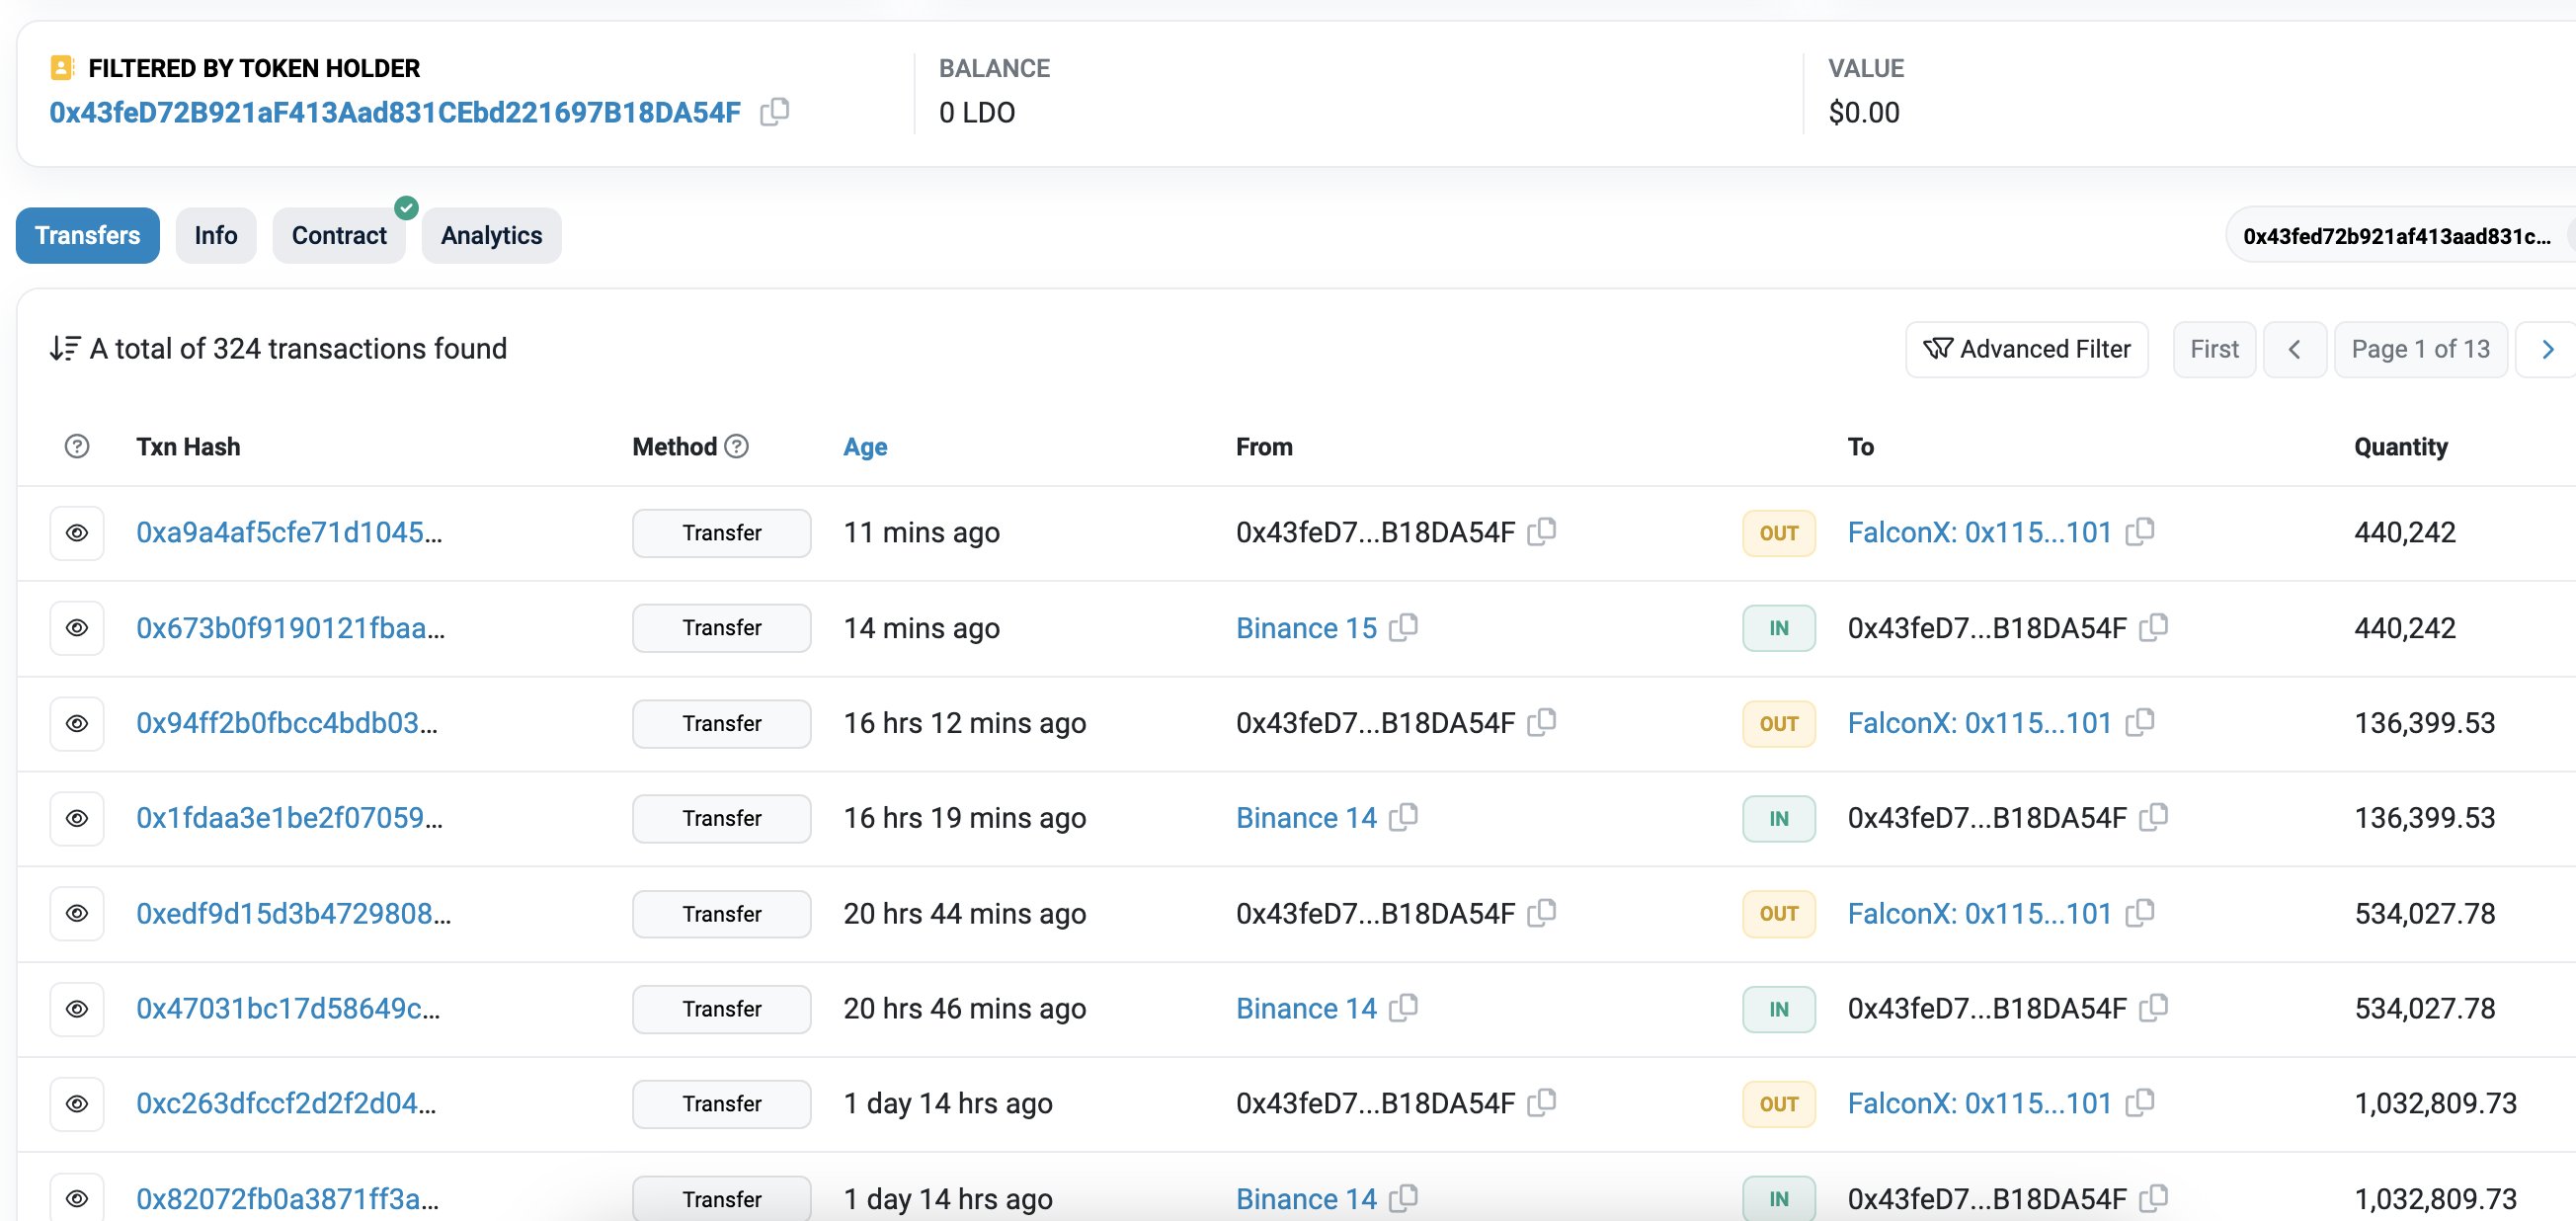Preview transaction 0x47031bc17d58649c with eye icon
2576x1221 pixels.
coord(77,1009)
